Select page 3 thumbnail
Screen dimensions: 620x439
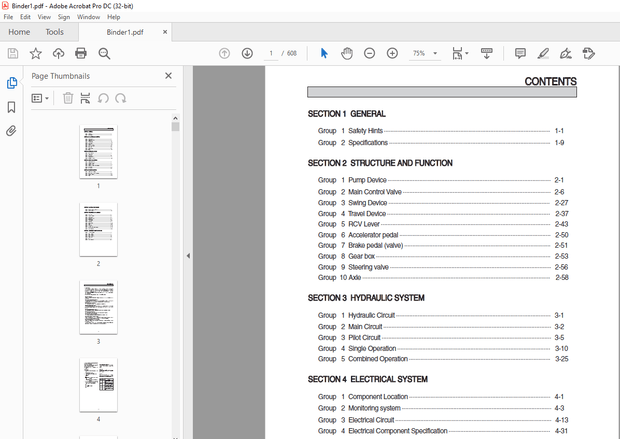[98, 307]
